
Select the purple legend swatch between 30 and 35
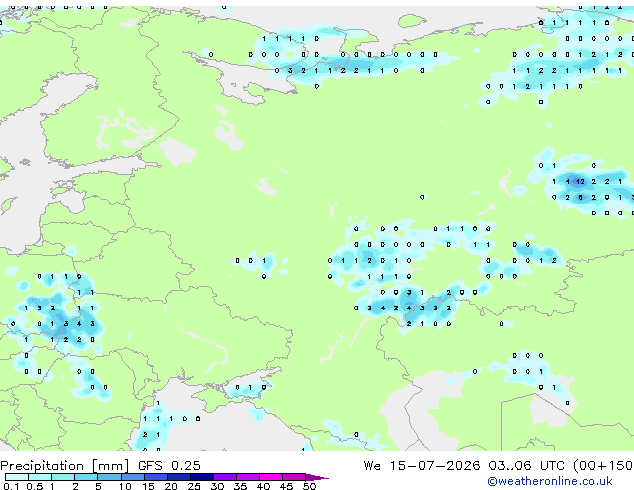pos(225,477)
